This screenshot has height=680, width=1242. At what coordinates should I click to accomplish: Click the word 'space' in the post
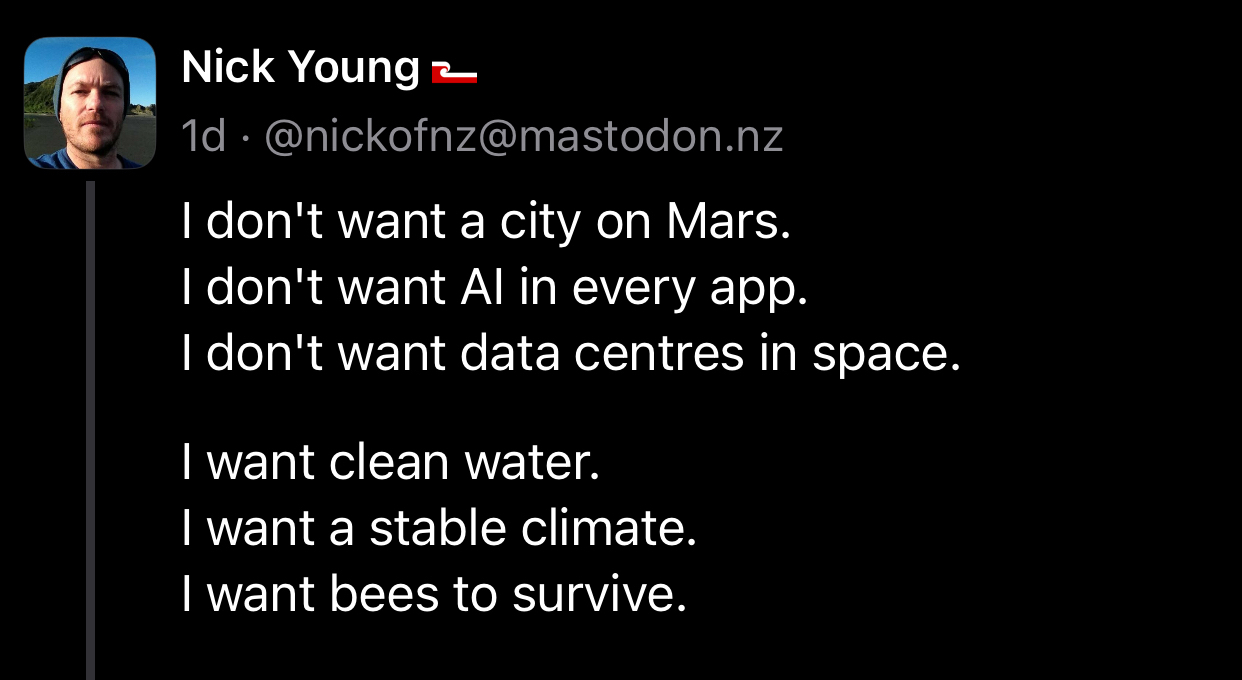click(879, 354)
